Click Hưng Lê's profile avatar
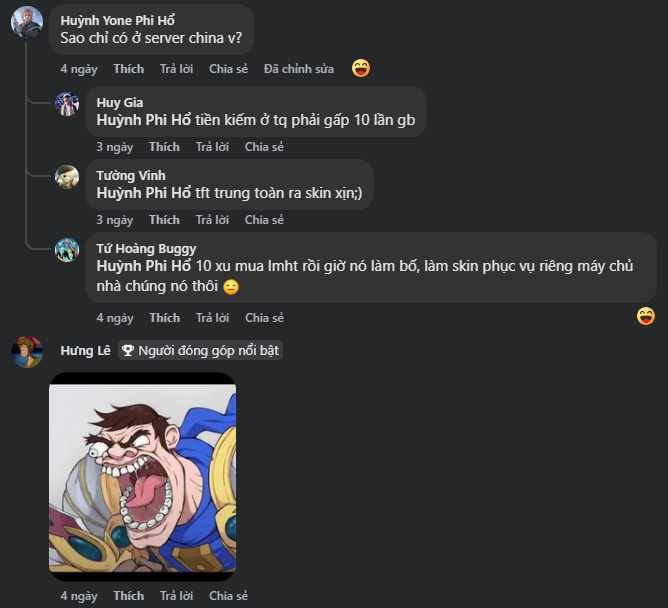The image size is (668, 608). pyautogui.click(x=27, y=352)
